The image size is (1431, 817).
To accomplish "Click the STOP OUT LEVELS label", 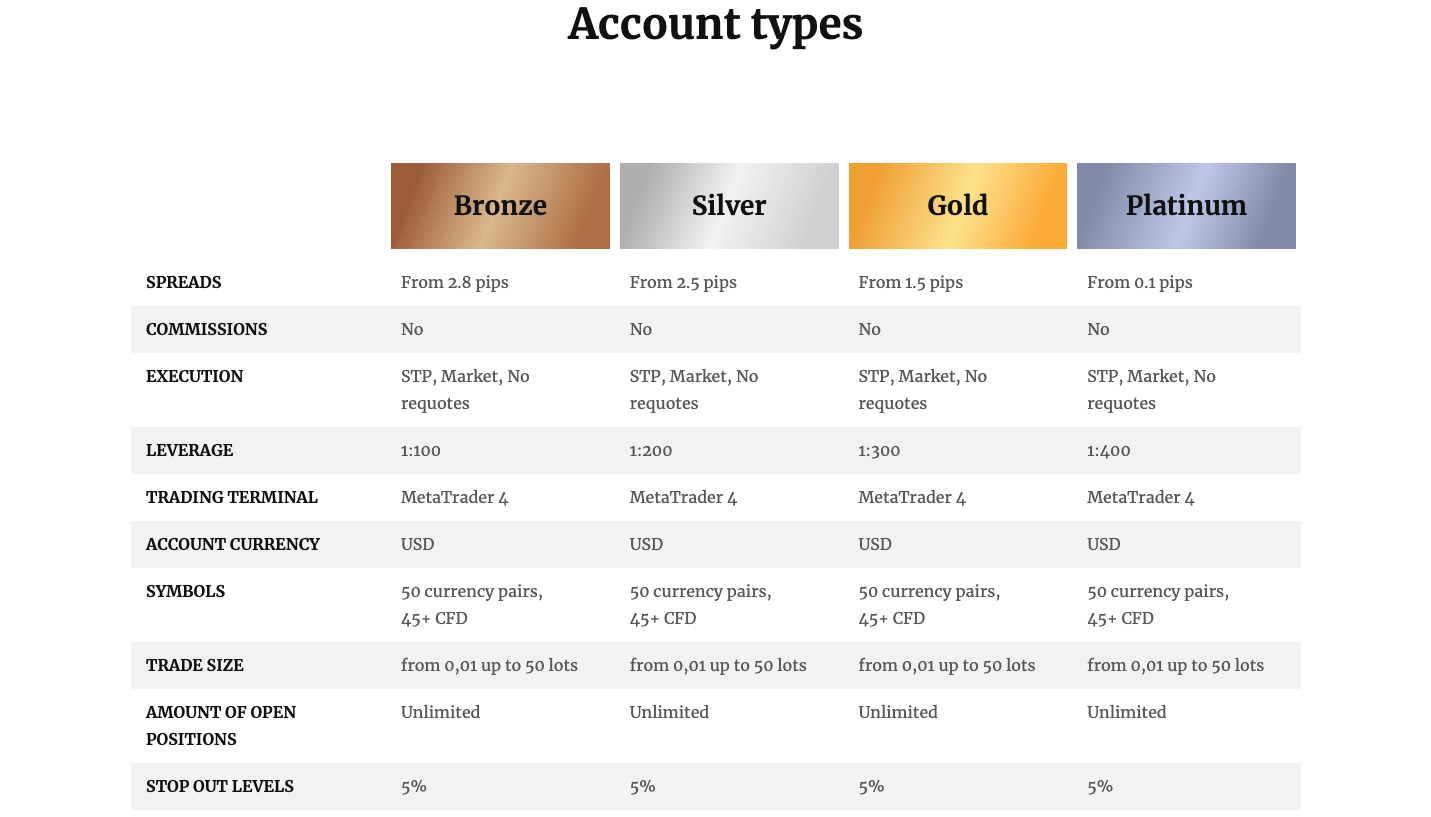I will pyautogui.click(x=220, y=786).
